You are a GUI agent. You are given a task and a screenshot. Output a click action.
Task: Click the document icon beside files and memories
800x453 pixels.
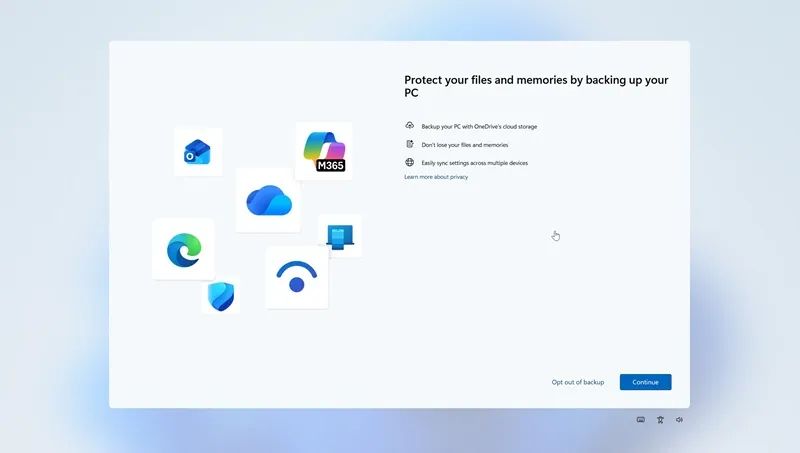click(x=410, y=144)
